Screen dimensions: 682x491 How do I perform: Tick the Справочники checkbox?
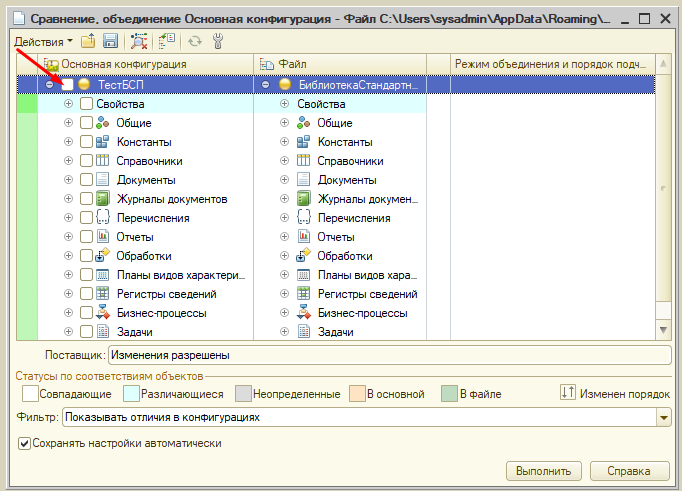[87, 160]
